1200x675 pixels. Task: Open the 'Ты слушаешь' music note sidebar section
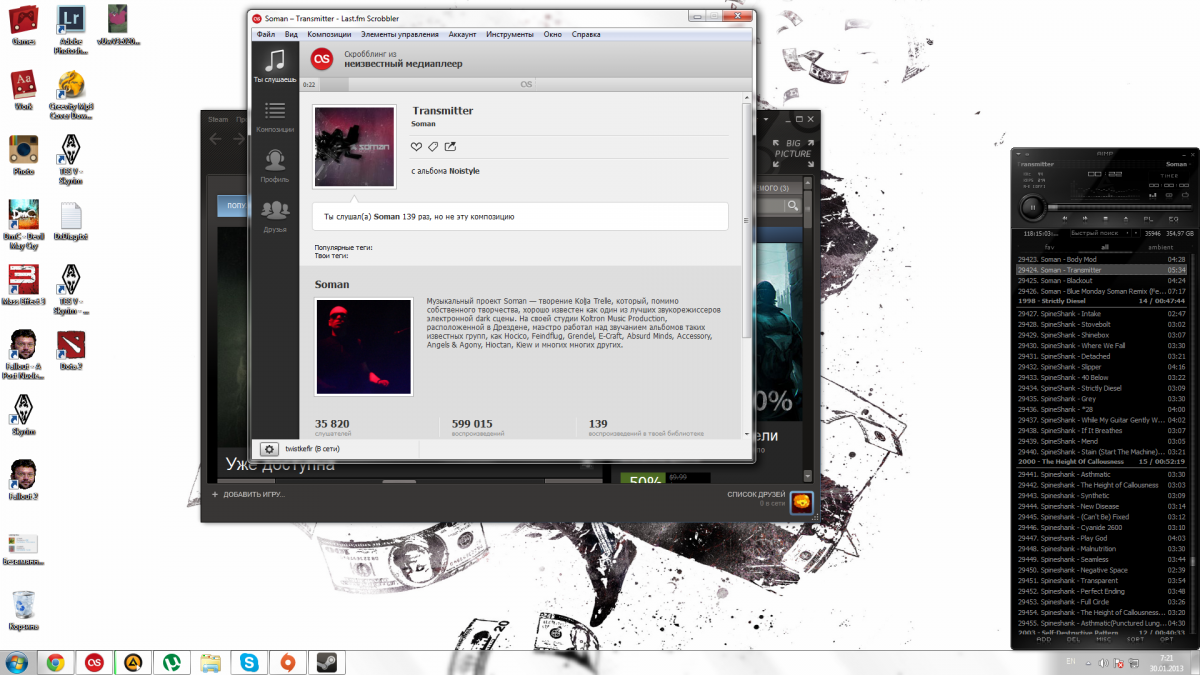point(274,66)
